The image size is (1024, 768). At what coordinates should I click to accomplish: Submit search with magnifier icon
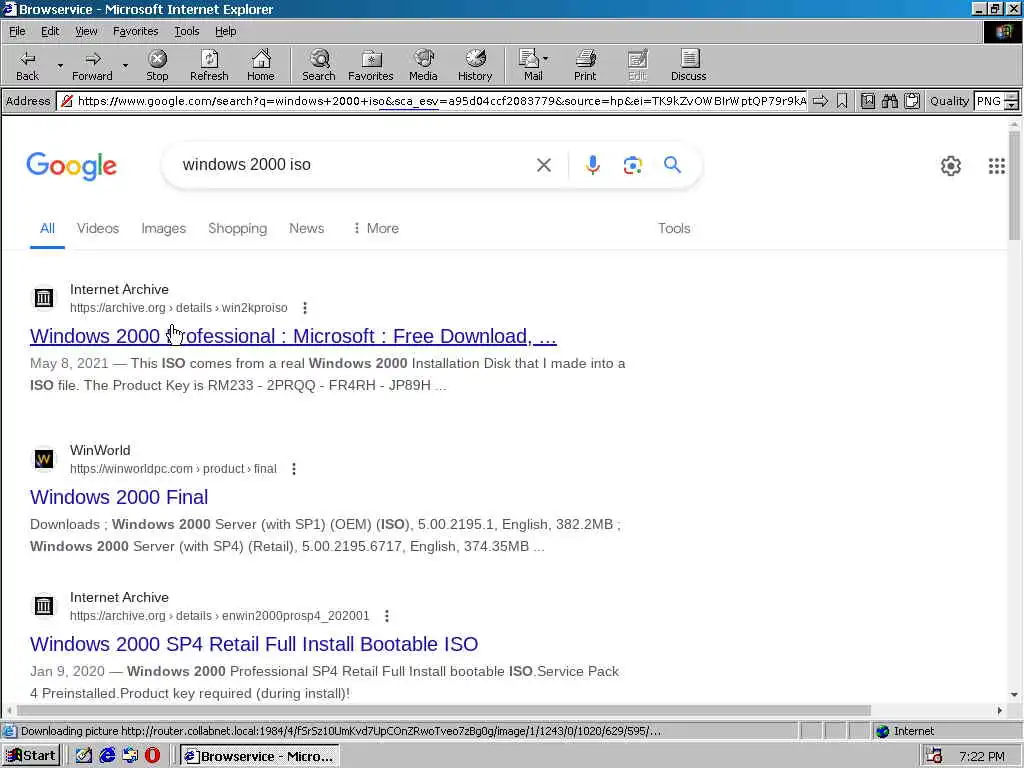(672, 165)
